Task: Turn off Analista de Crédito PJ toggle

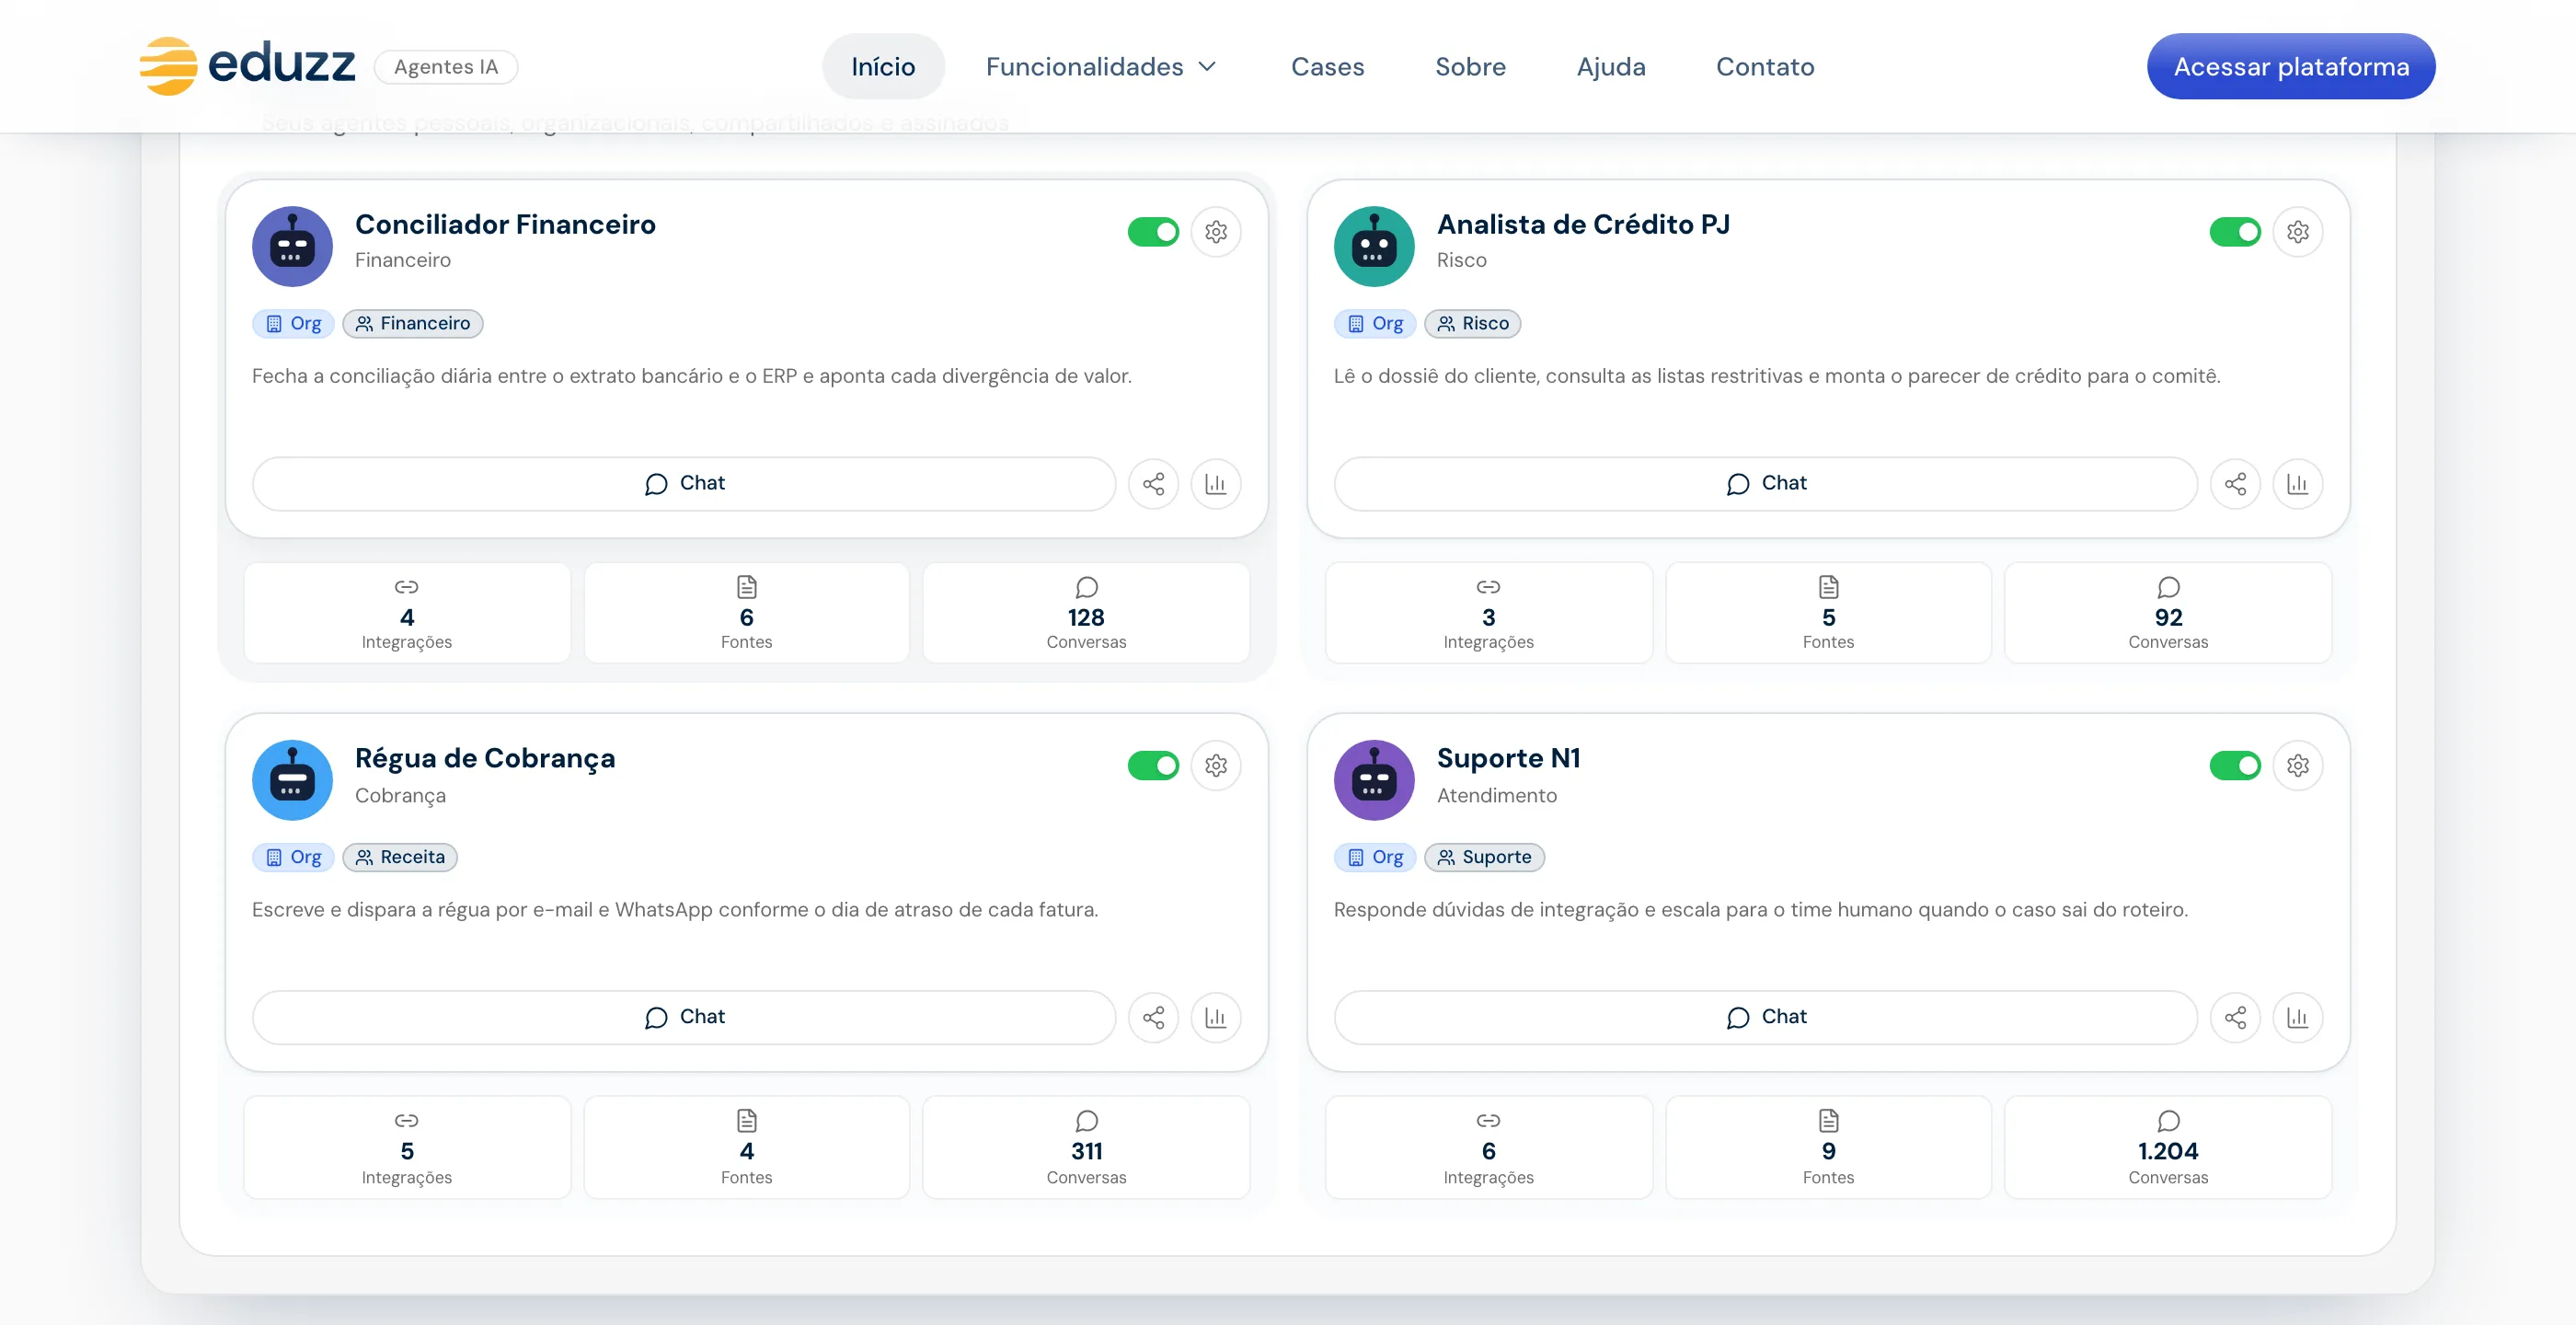Action: [x=2235, y=232]
